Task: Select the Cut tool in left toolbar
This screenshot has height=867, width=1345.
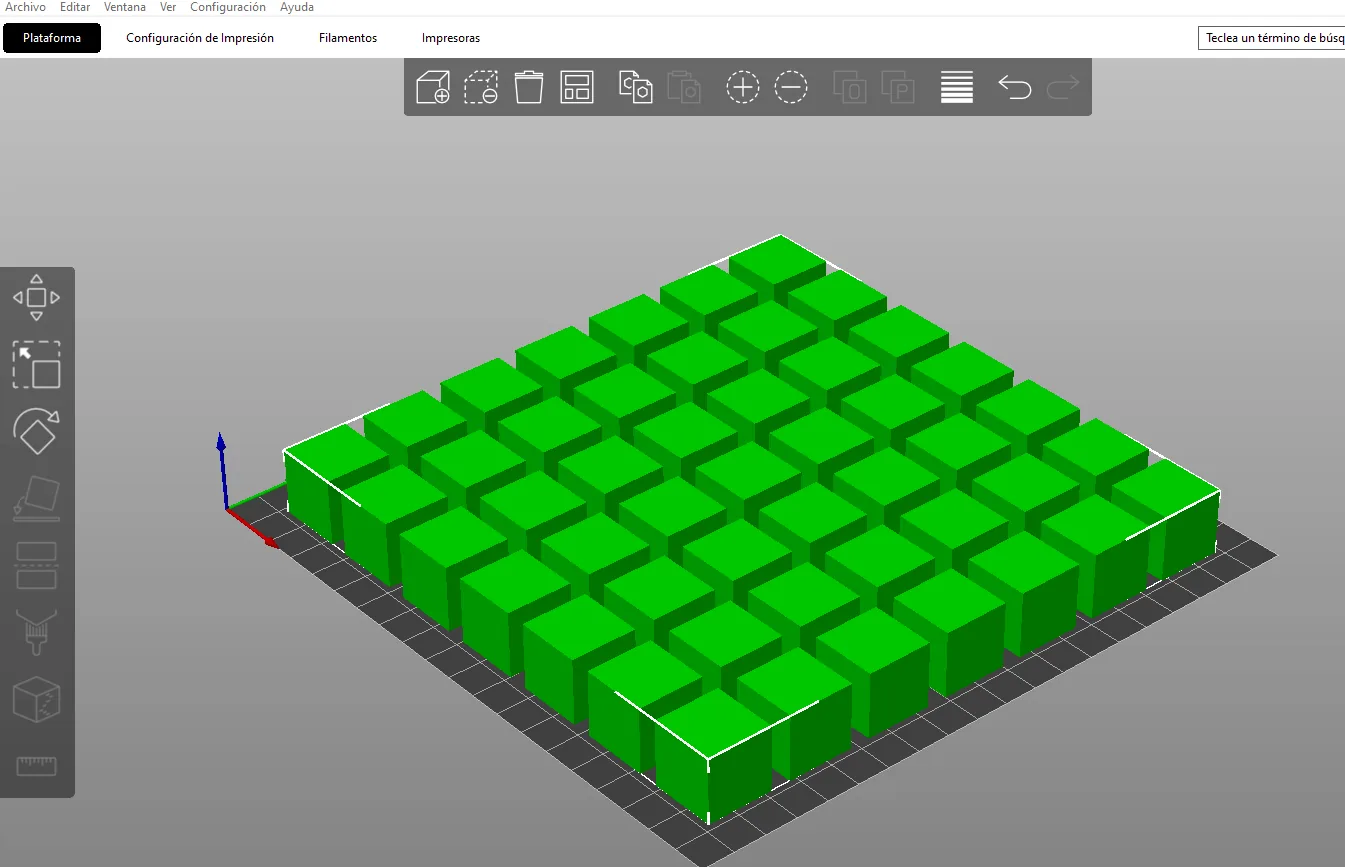Action: pos(36,565)
